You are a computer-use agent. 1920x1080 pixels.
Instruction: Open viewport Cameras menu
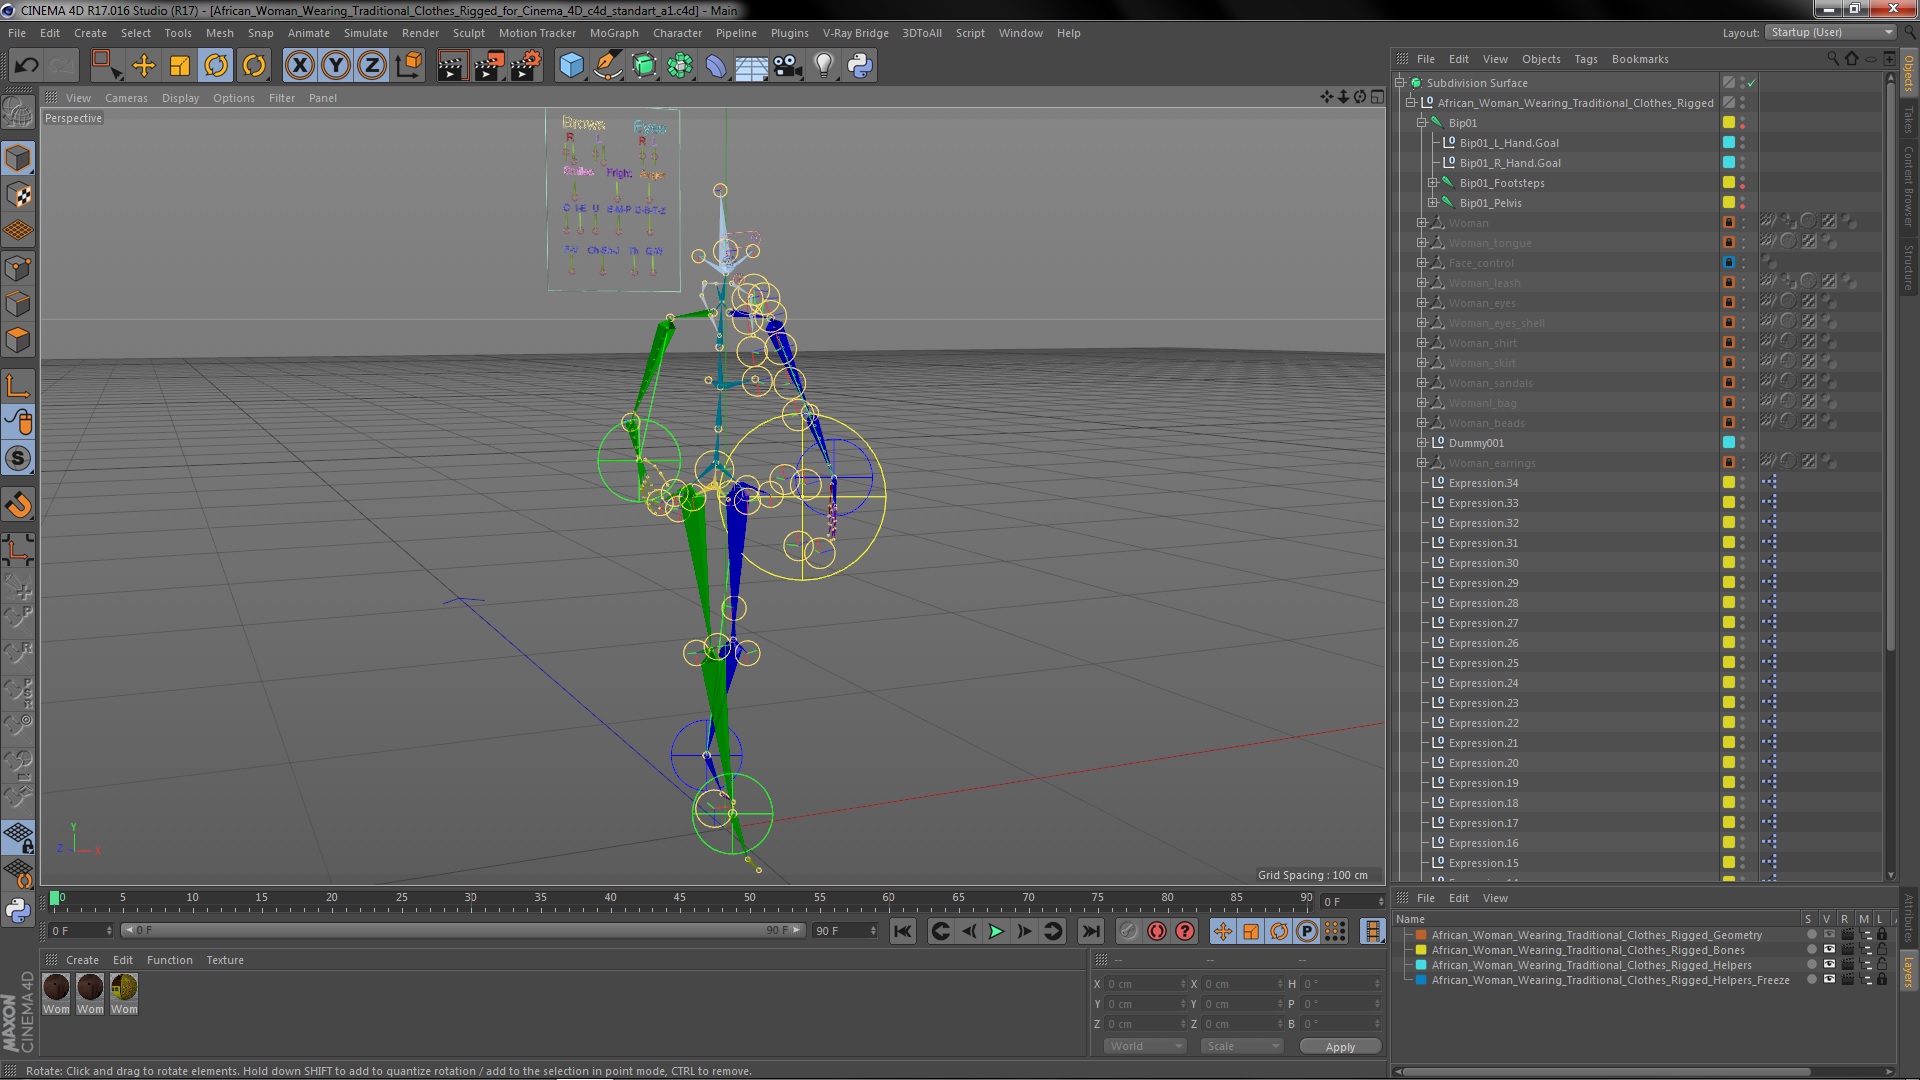pos(126,98)
